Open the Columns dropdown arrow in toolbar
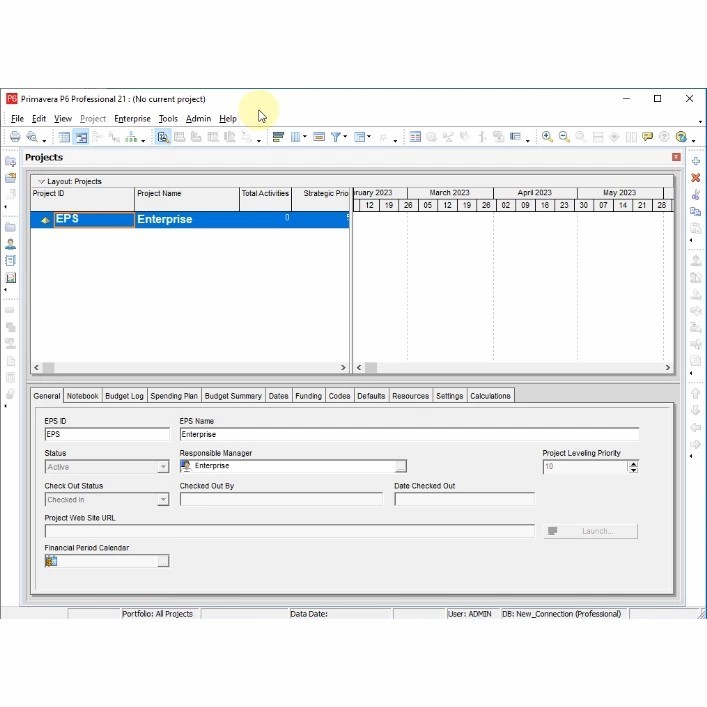This screenshot has height=707, width=707. pos(305,136)
